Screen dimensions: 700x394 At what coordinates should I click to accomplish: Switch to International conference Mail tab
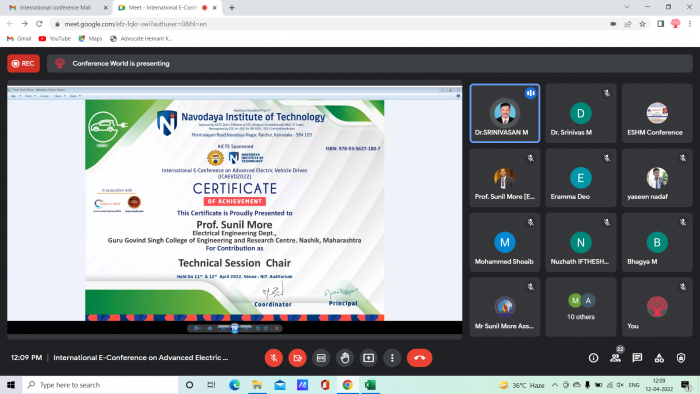[55, 8]
